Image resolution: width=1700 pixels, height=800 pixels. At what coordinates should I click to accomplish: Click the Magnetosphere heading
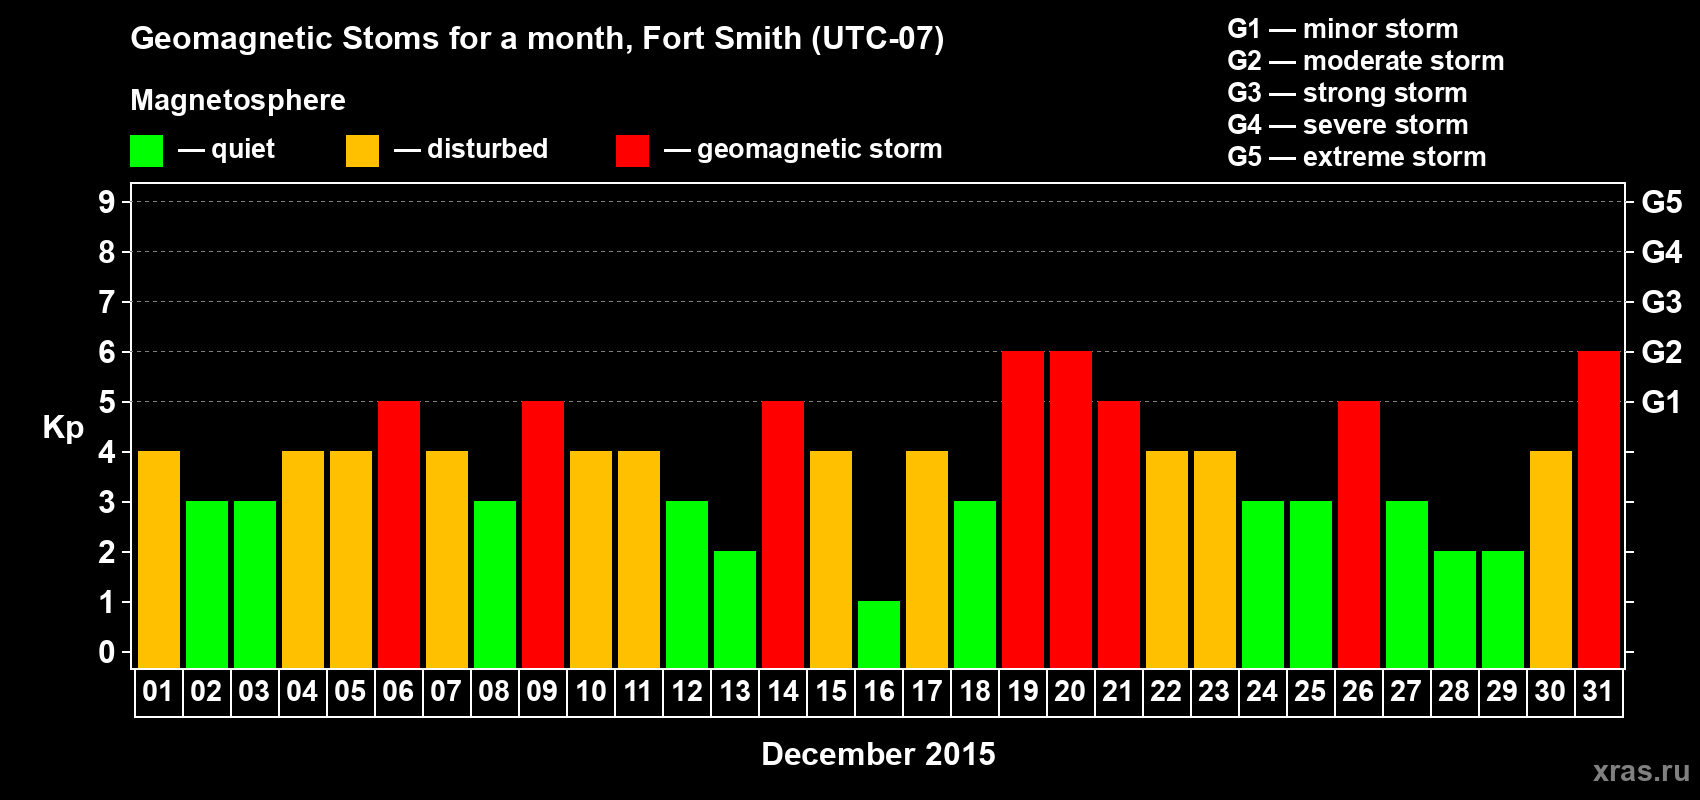238,100
